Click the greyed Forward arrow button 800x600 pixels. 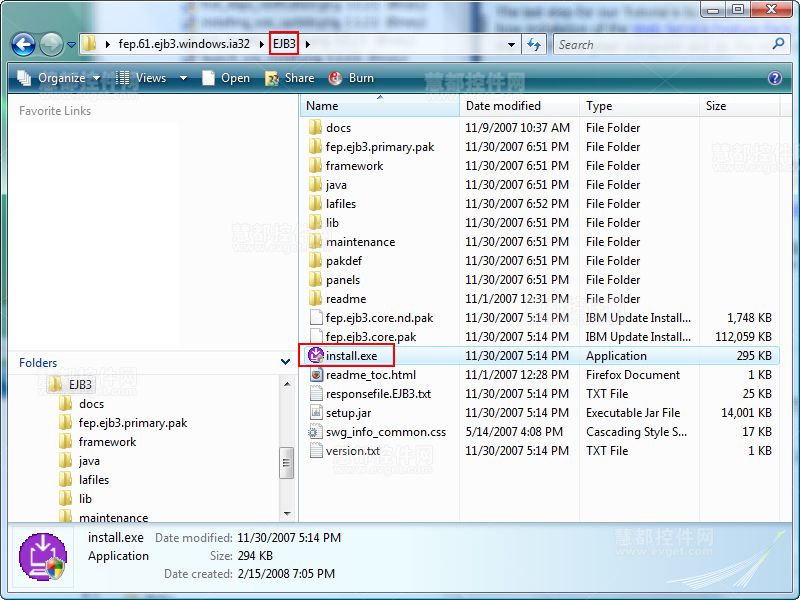(x=51, y=44)
